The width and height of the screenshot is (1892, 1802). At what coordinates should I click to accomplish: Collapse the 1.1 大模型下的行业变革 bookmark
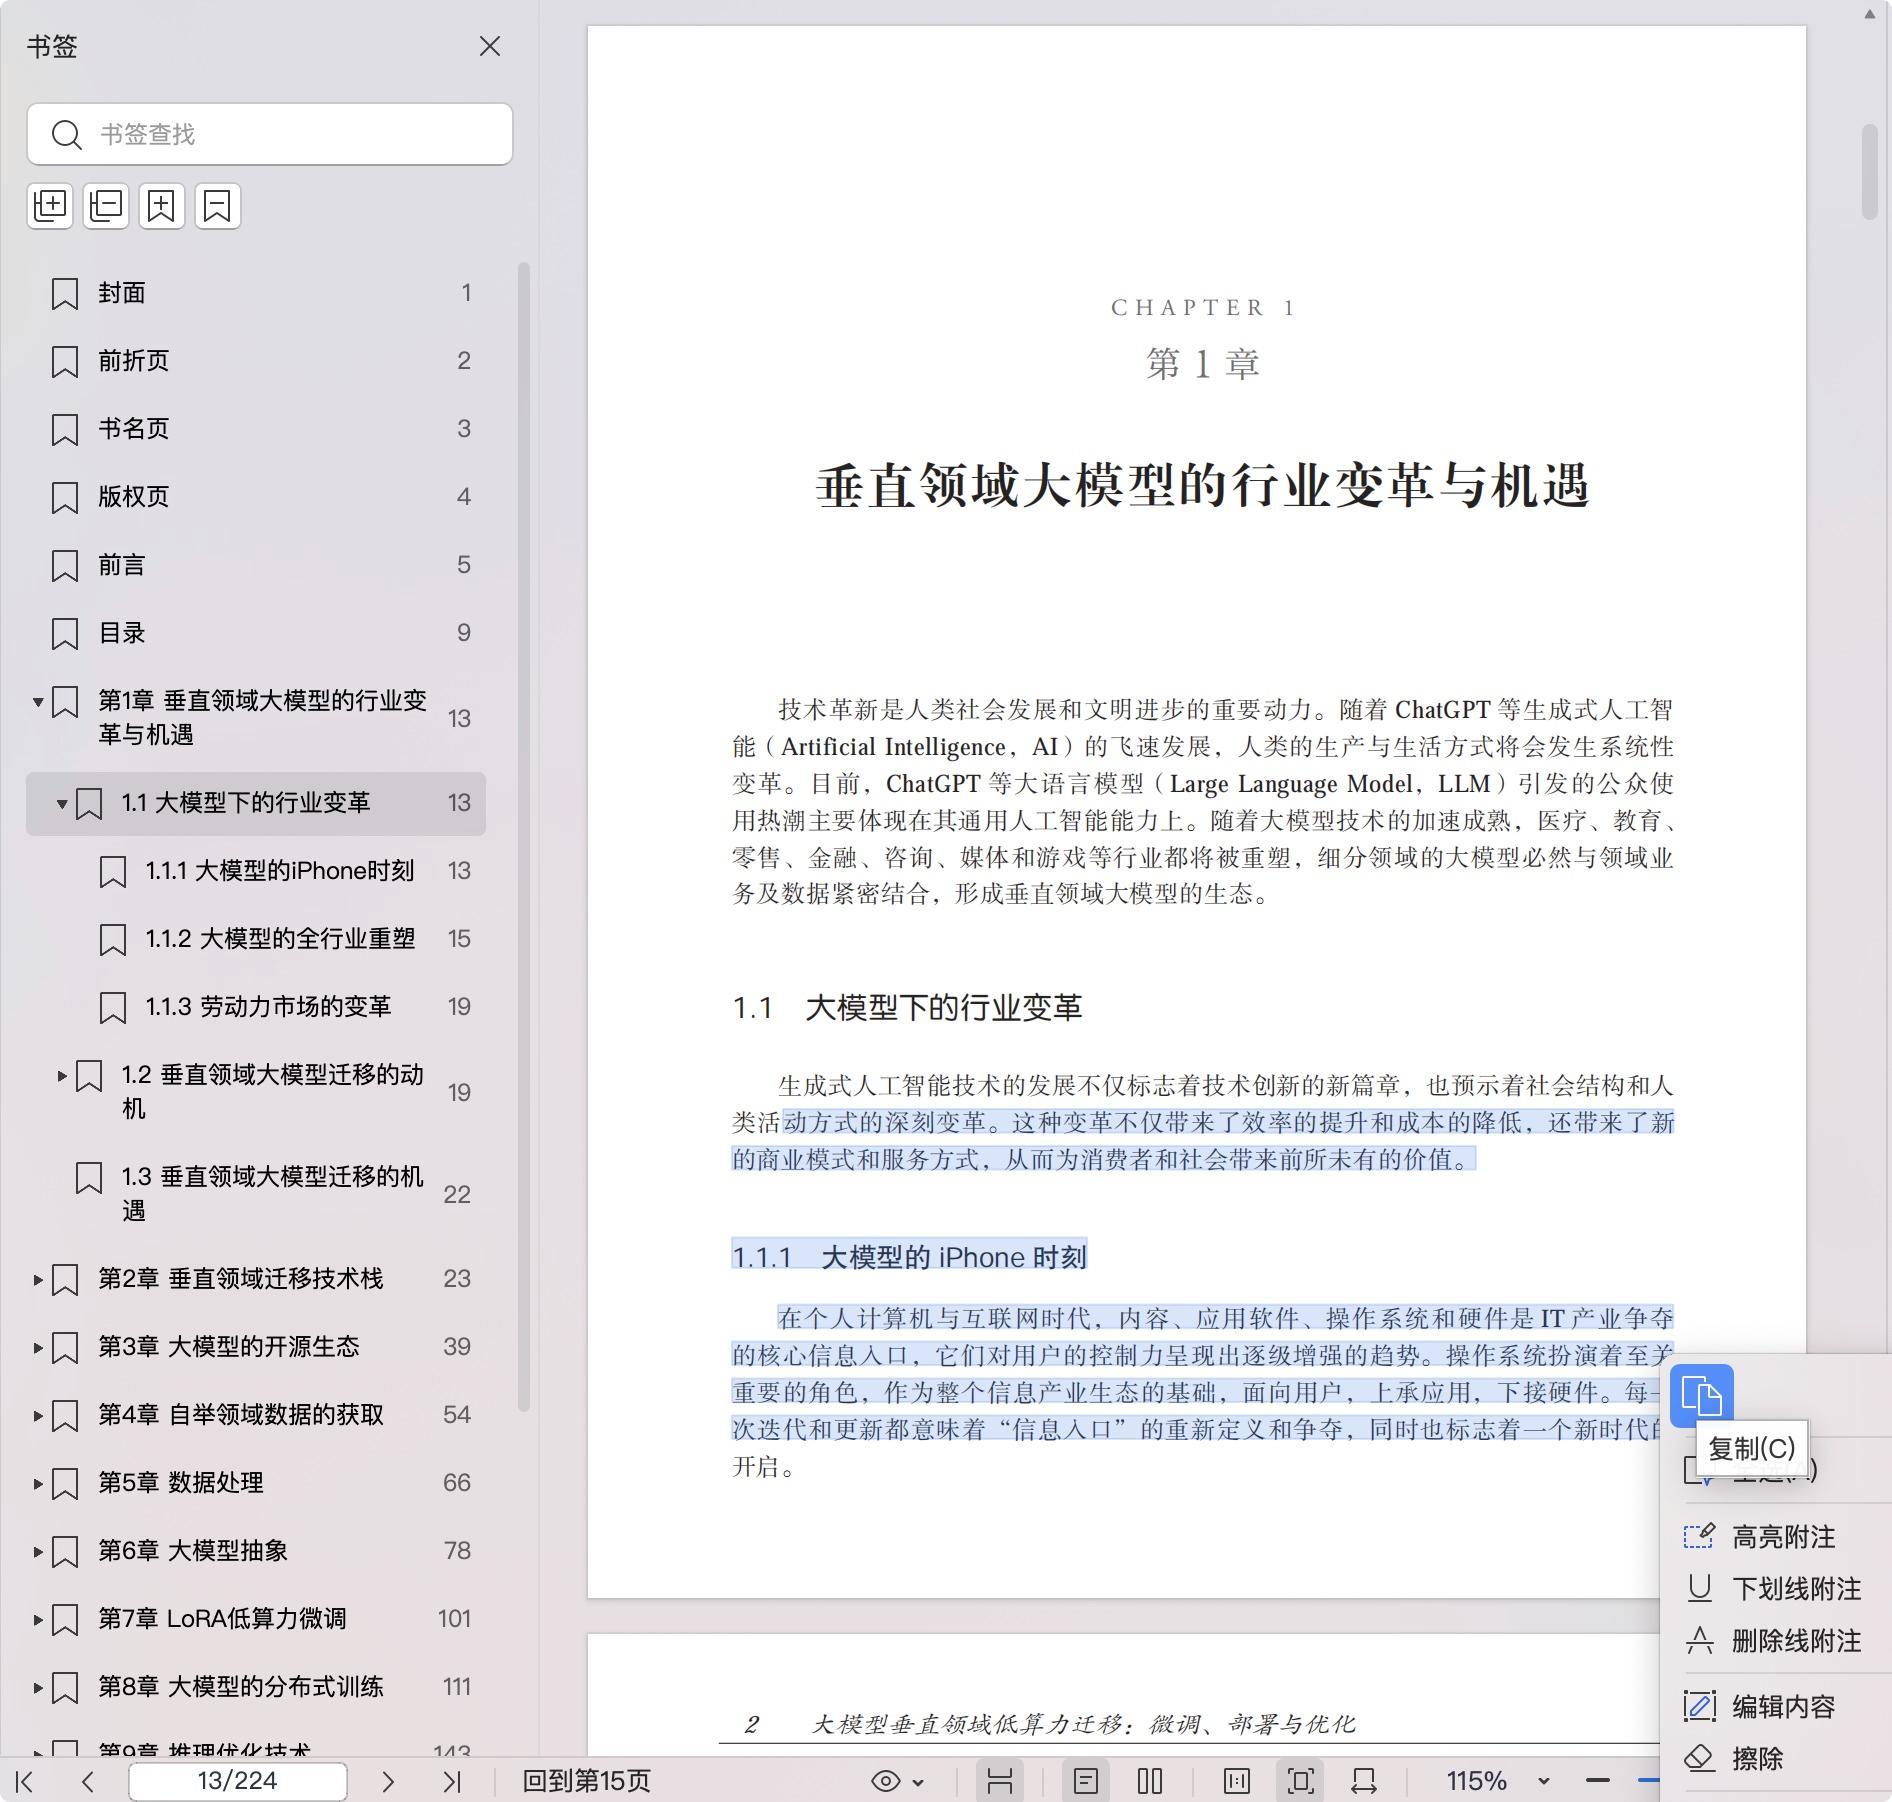pyautogui.click(x=62, y=803)
